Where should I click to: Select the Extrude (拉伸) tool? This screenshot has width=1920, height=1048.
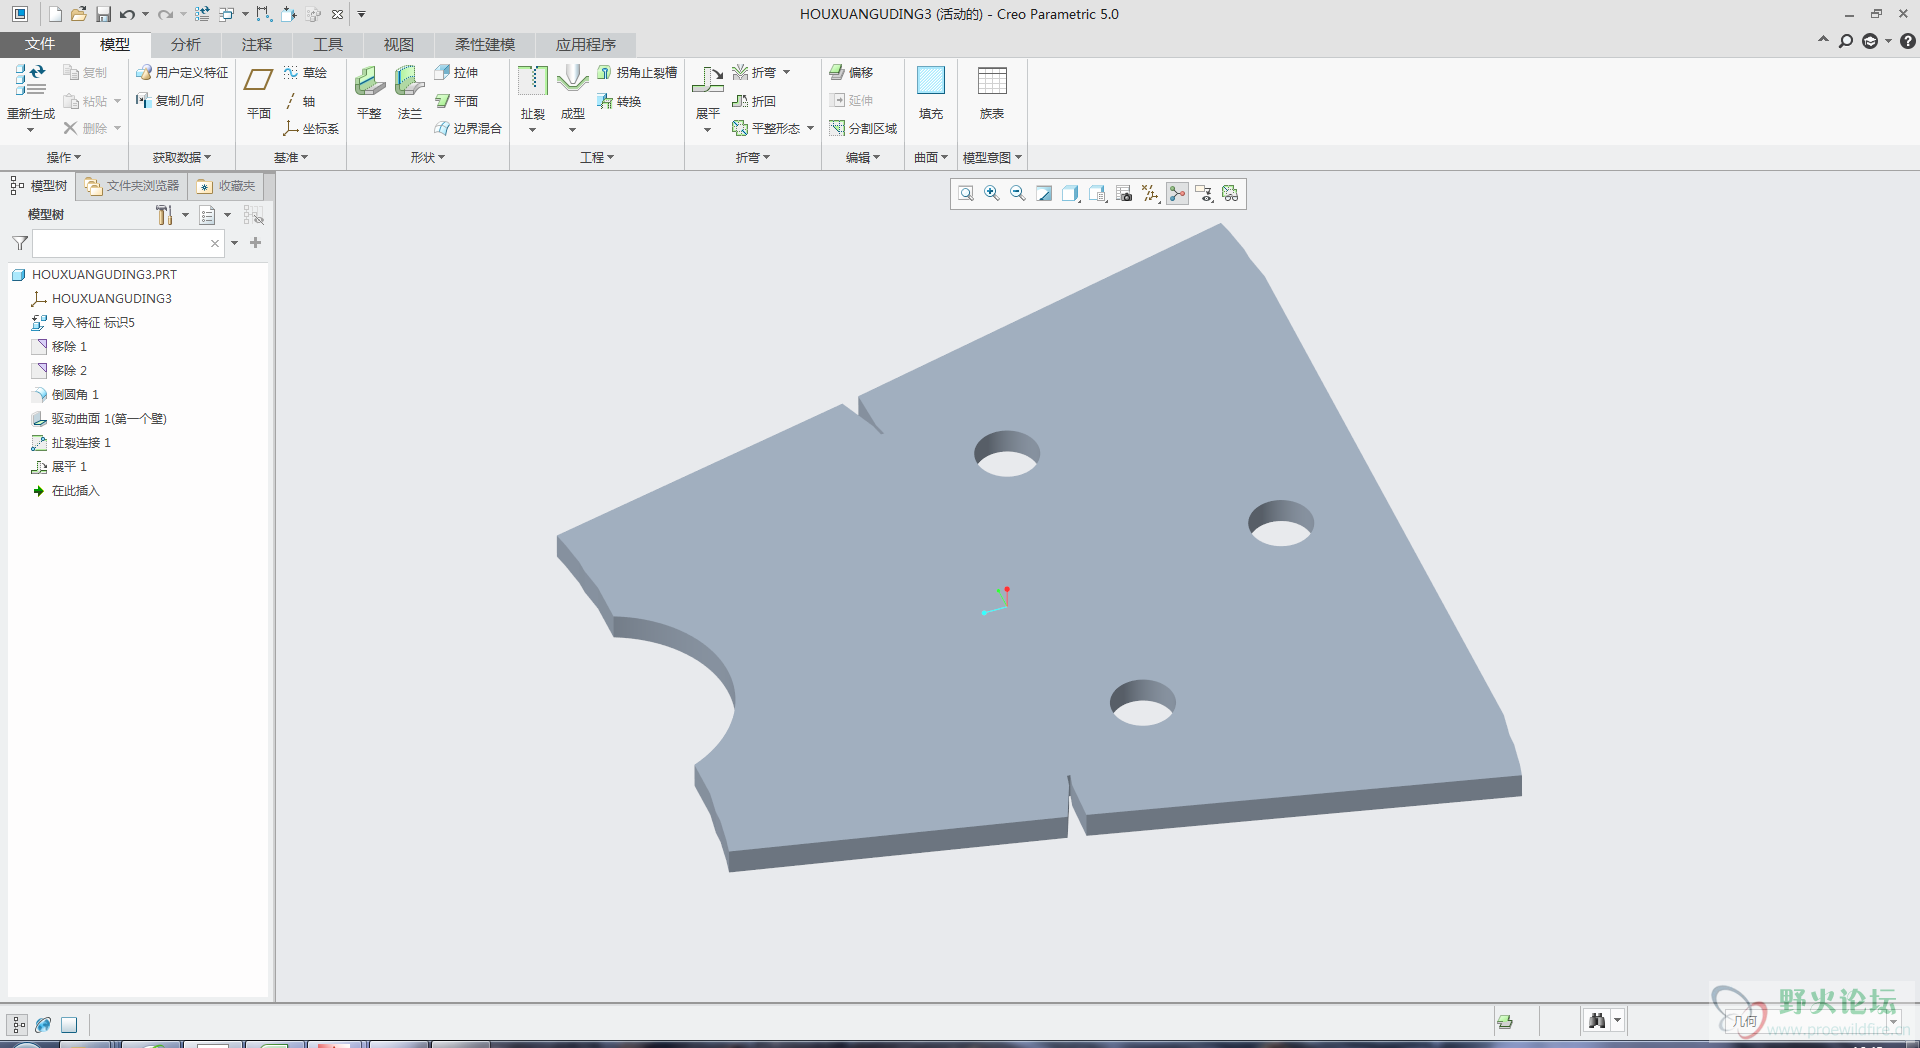(457, 72)
